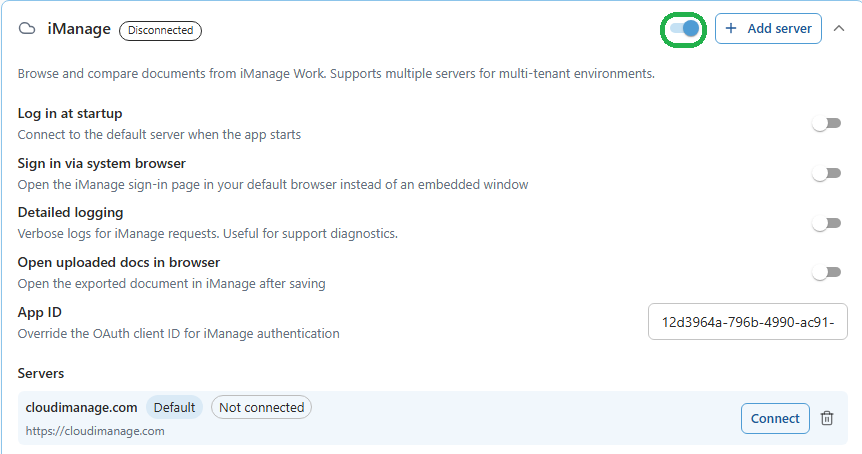This screenshot has width=862, height=454.
Task: Connect to cloudimanage.com server
Action: tap(775, 418)
